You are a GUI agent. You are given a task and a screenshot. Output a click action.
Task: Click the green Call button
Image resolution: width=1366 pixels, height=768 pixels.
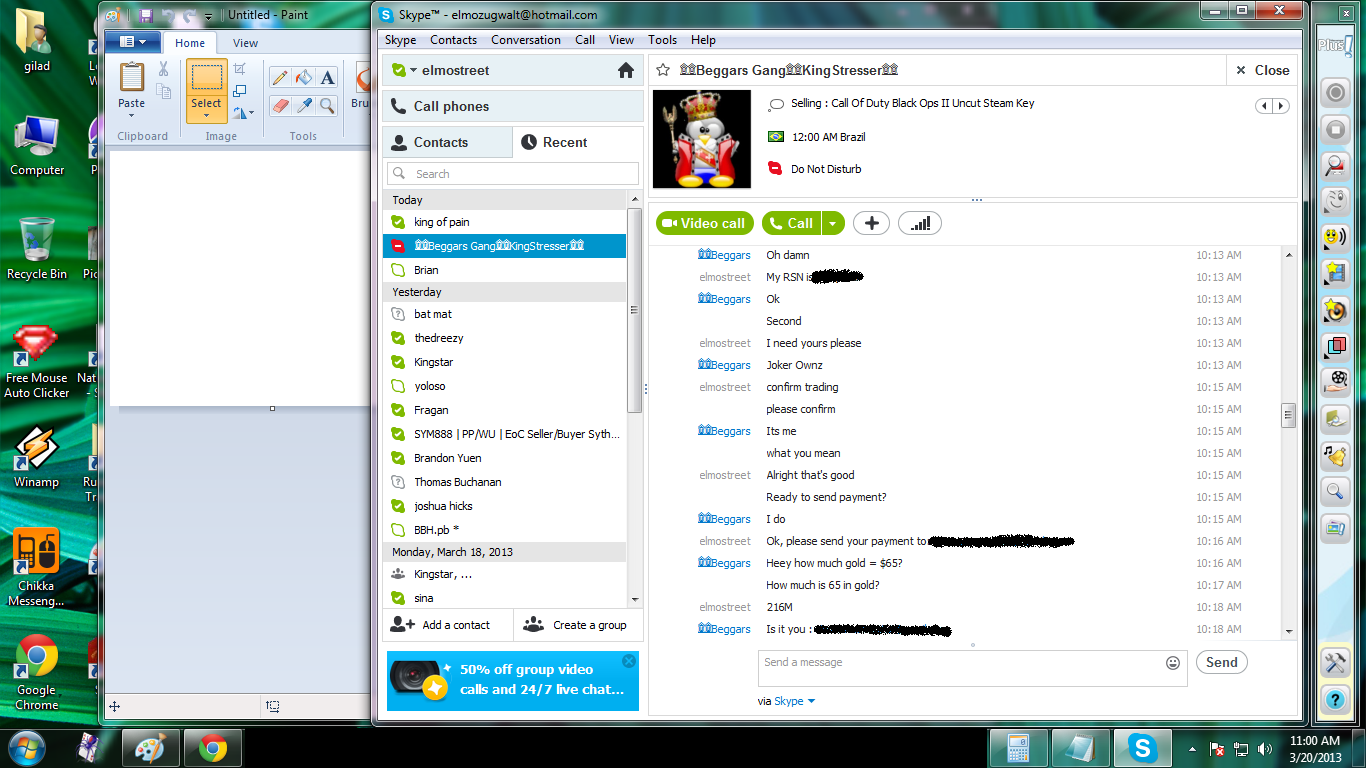point(792,224)
